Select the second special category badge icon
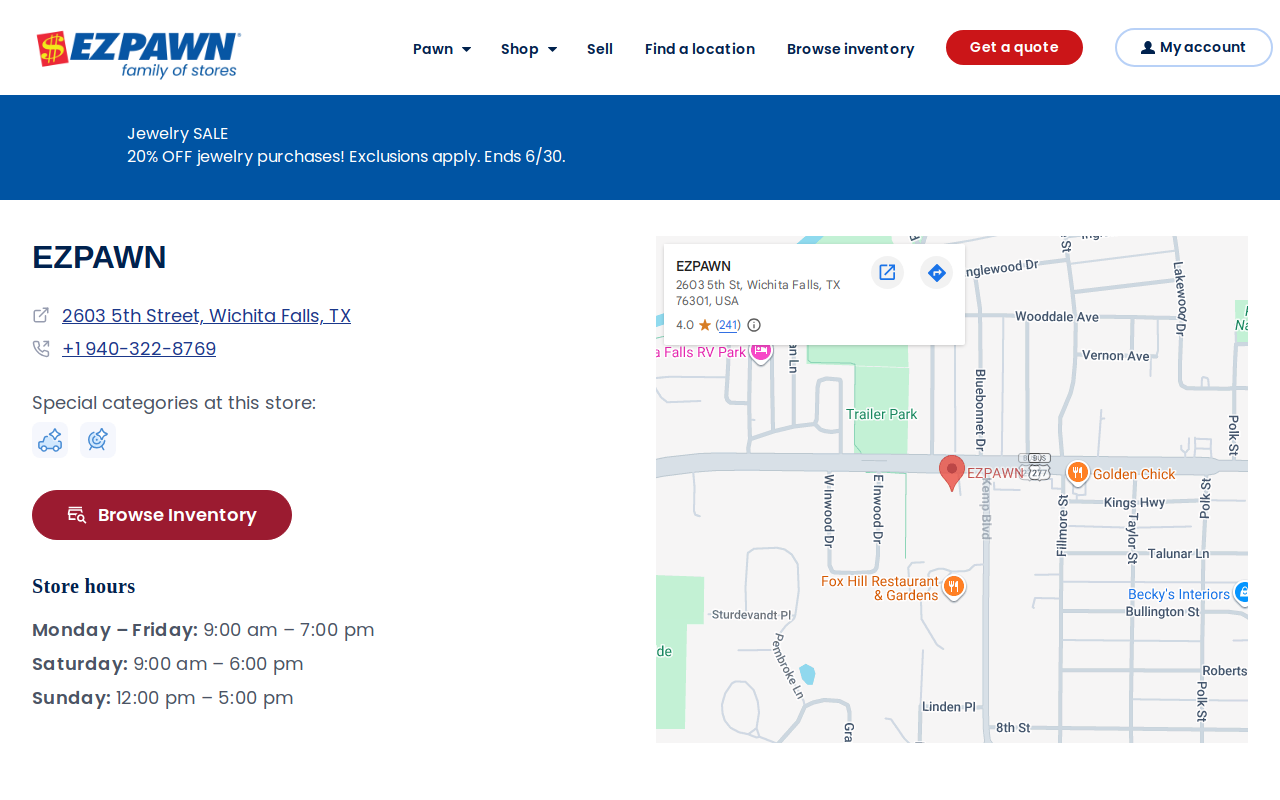 pos(98,440)
